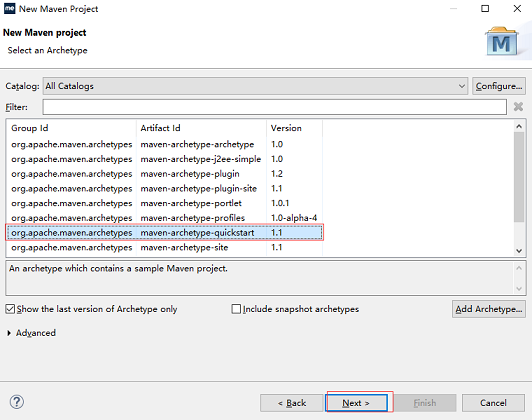Image resolution: width=532 pixels, height=420 pixels.
Task: Open Configure catalogs dialog
Action: (499, 86)
